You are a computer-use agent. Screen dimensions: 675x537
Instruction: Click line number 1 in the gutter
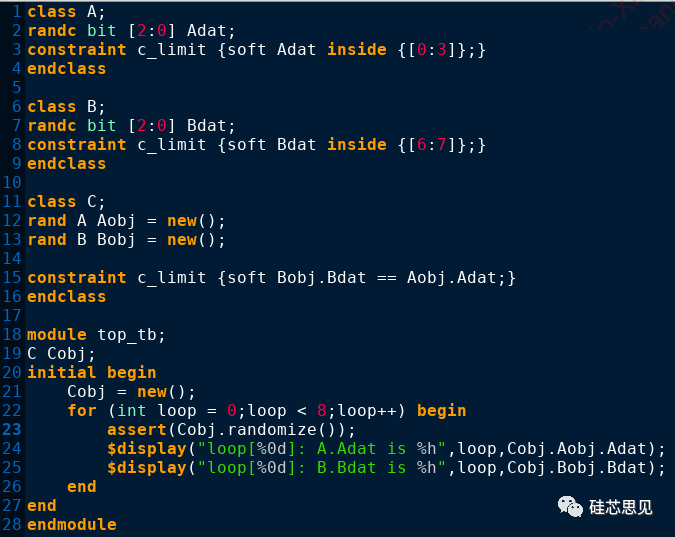[16, 12]
